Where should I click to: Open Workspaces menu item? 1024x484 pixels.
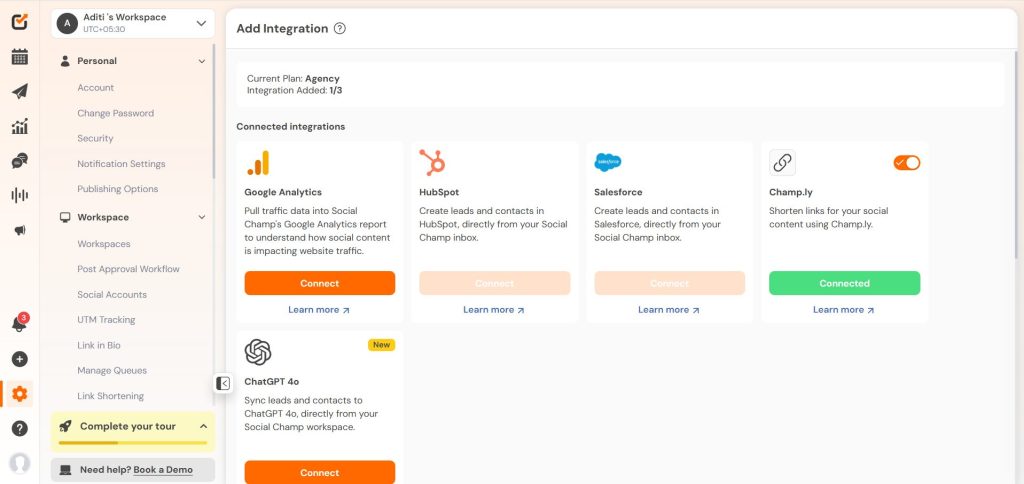[x=104, y=244]
